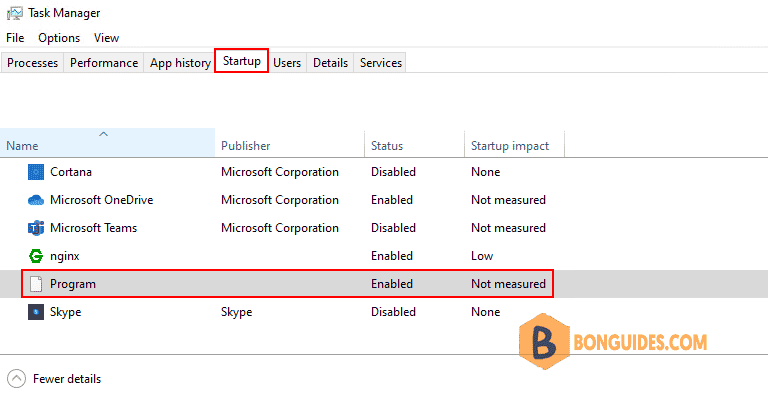Switch to the Services tab

coord(381,63)
